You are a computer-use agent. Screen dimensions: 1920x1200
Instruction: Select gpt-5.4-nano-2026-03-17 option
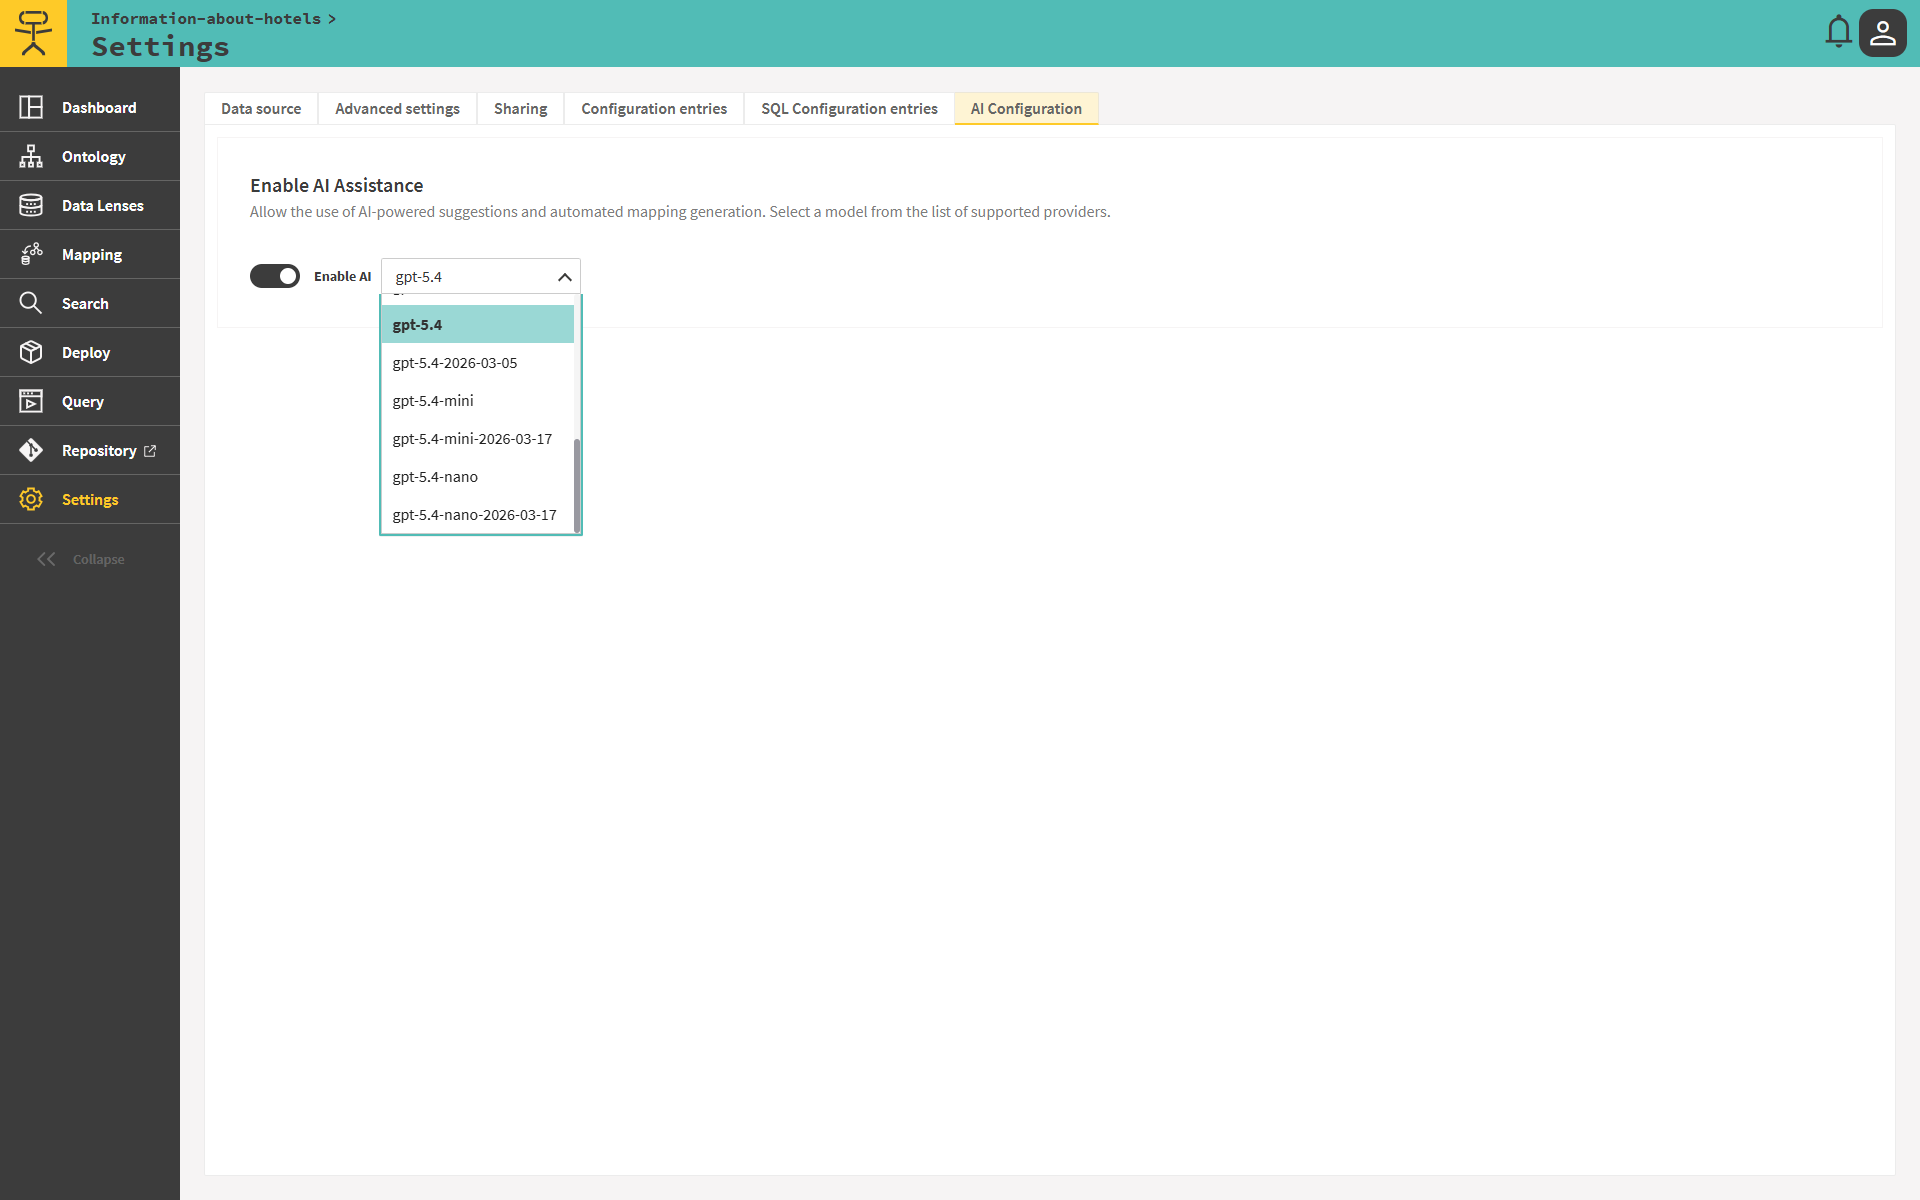tap(478, 515)
